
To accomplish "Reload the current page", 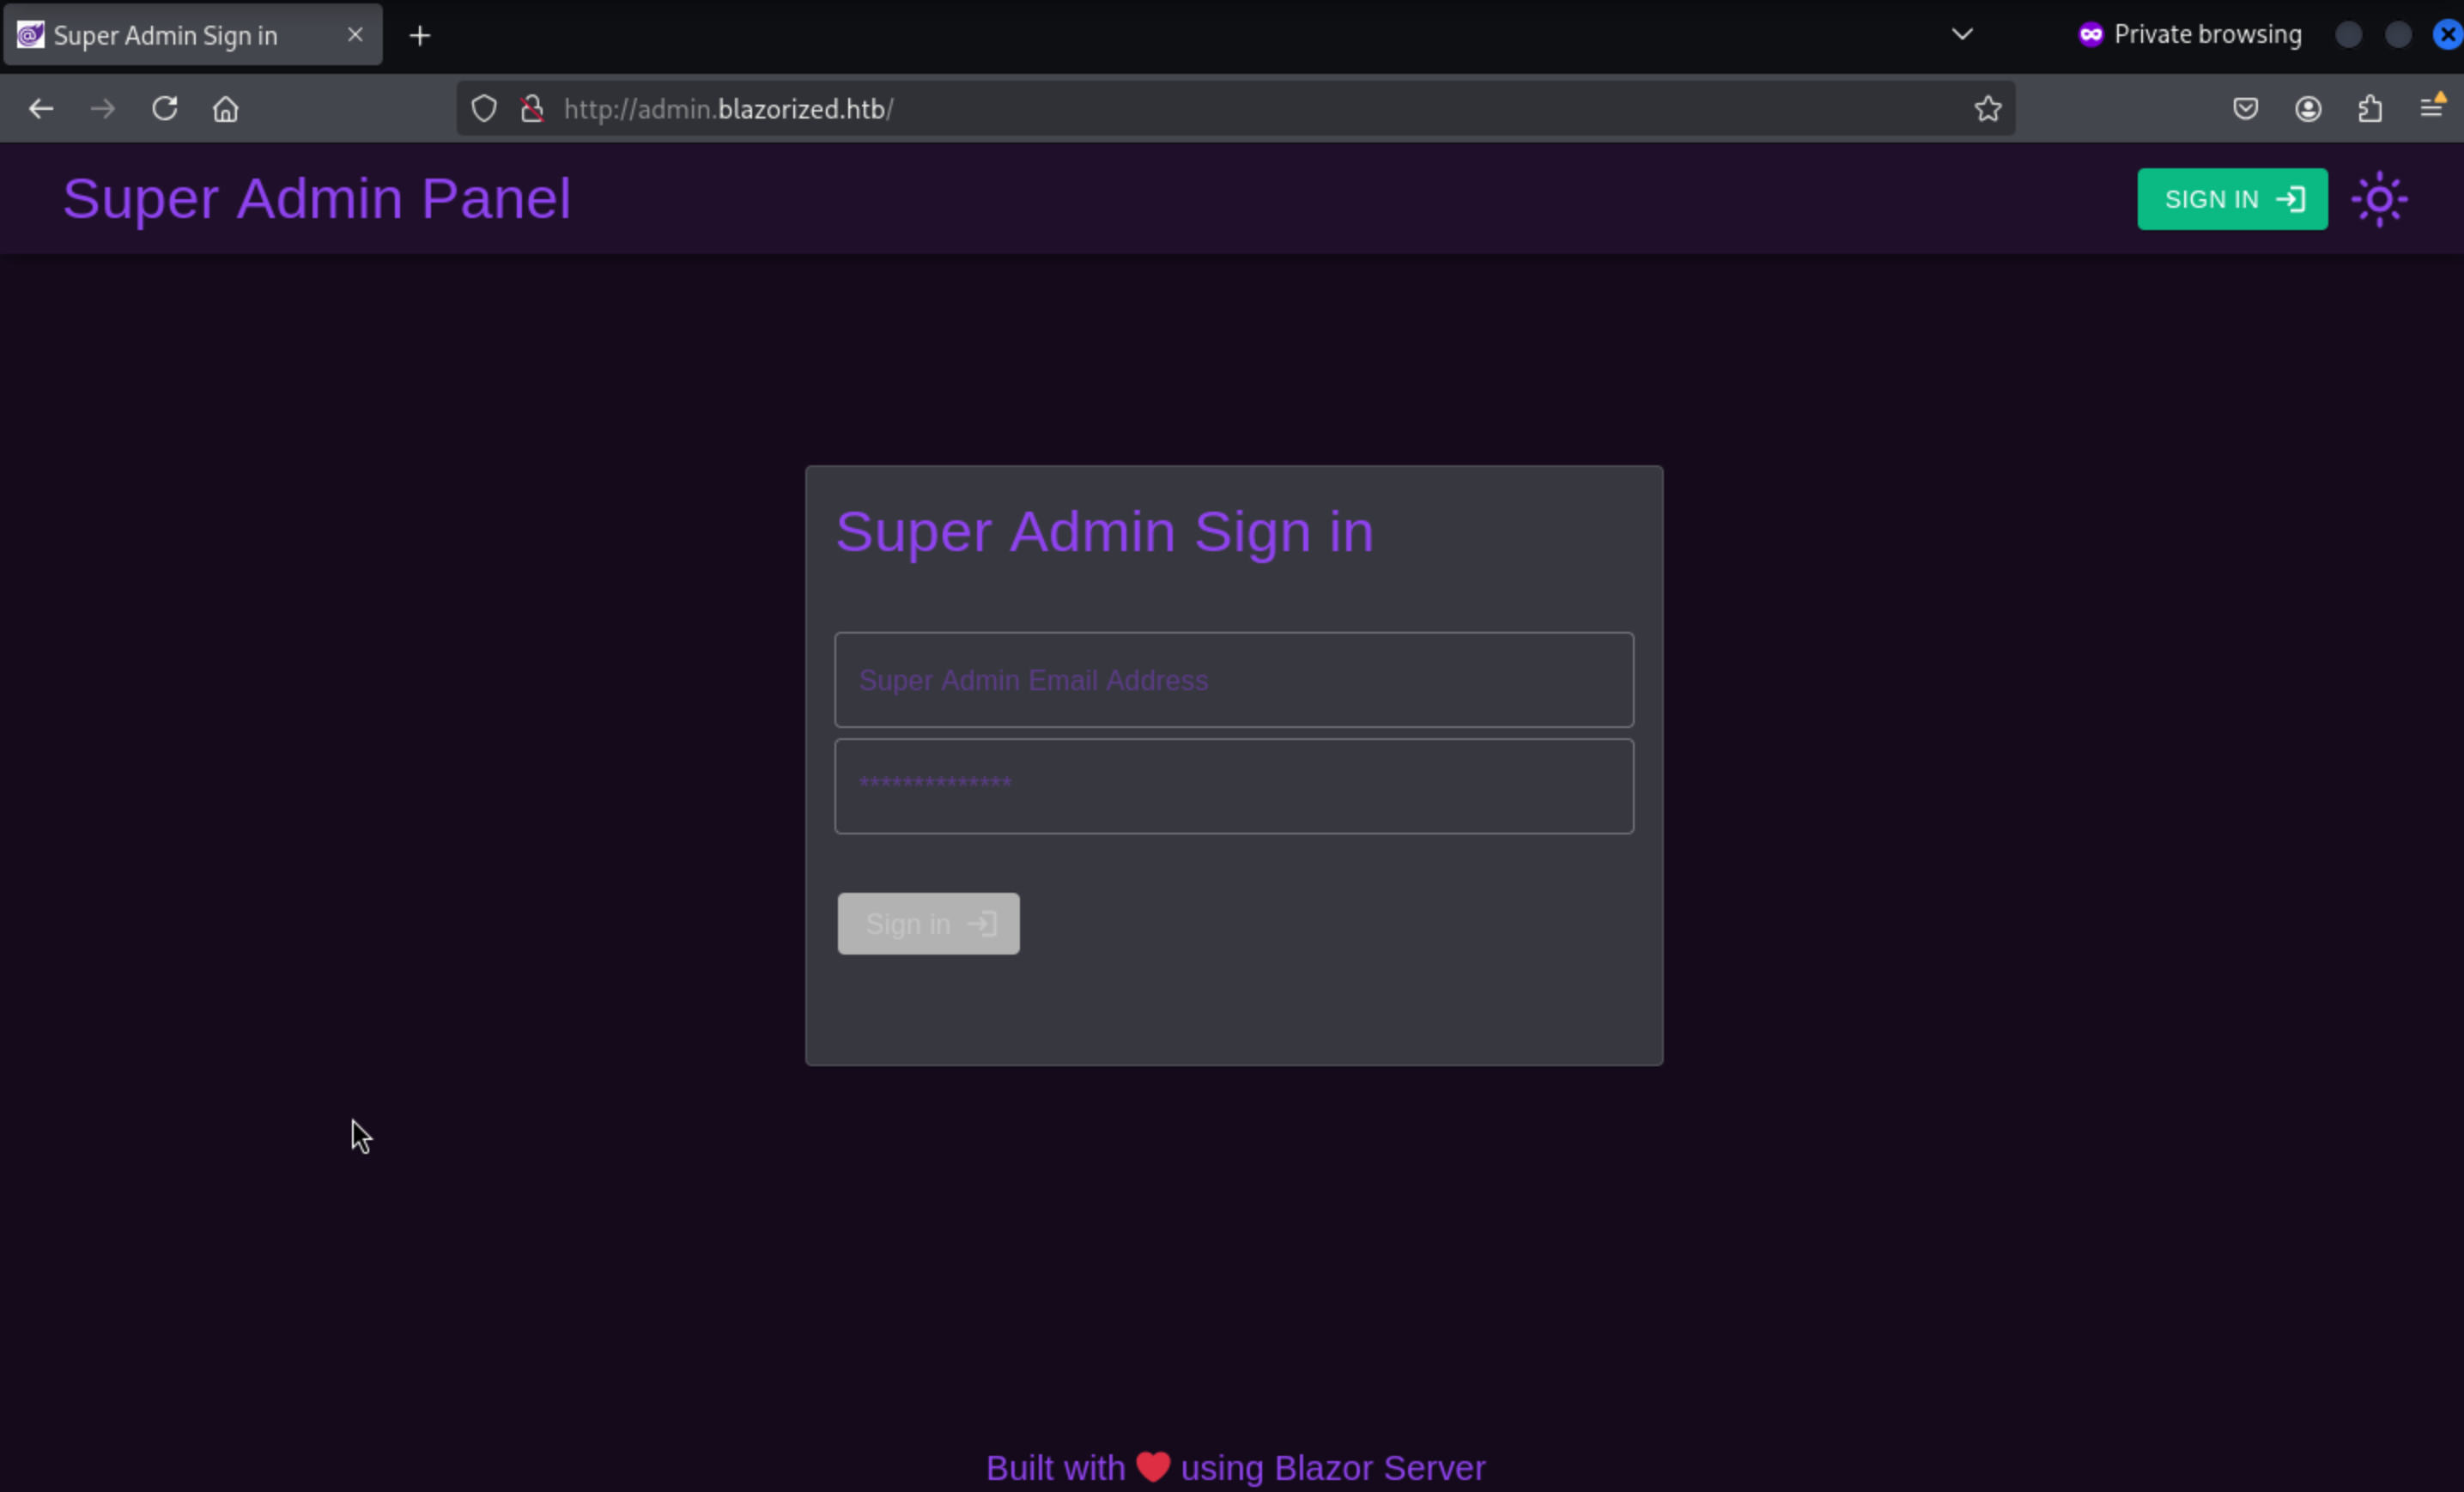I will 165,108.
